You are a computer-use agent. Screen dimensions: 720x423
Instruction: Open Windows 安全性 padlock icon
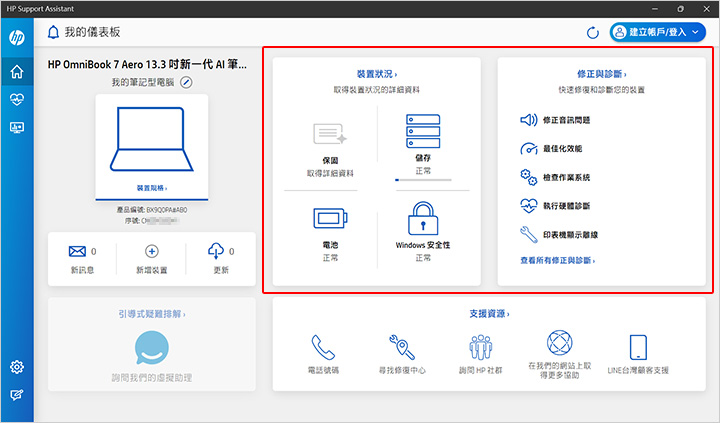click(x=423, y=219)
